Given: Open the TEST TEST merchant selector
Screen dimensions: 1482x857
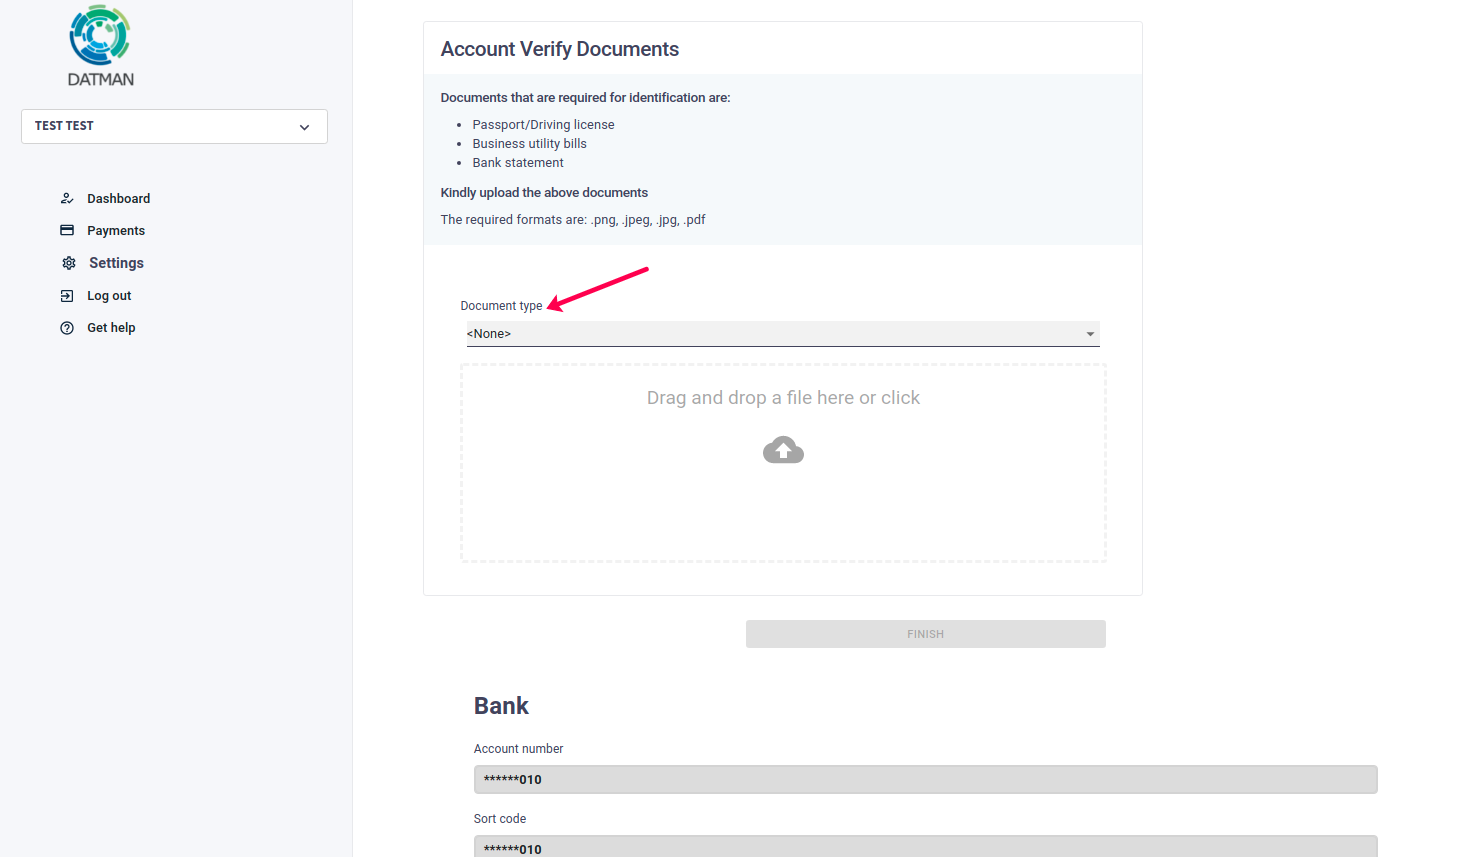Looking at the screenshot, I should click(x=174, y=126).
